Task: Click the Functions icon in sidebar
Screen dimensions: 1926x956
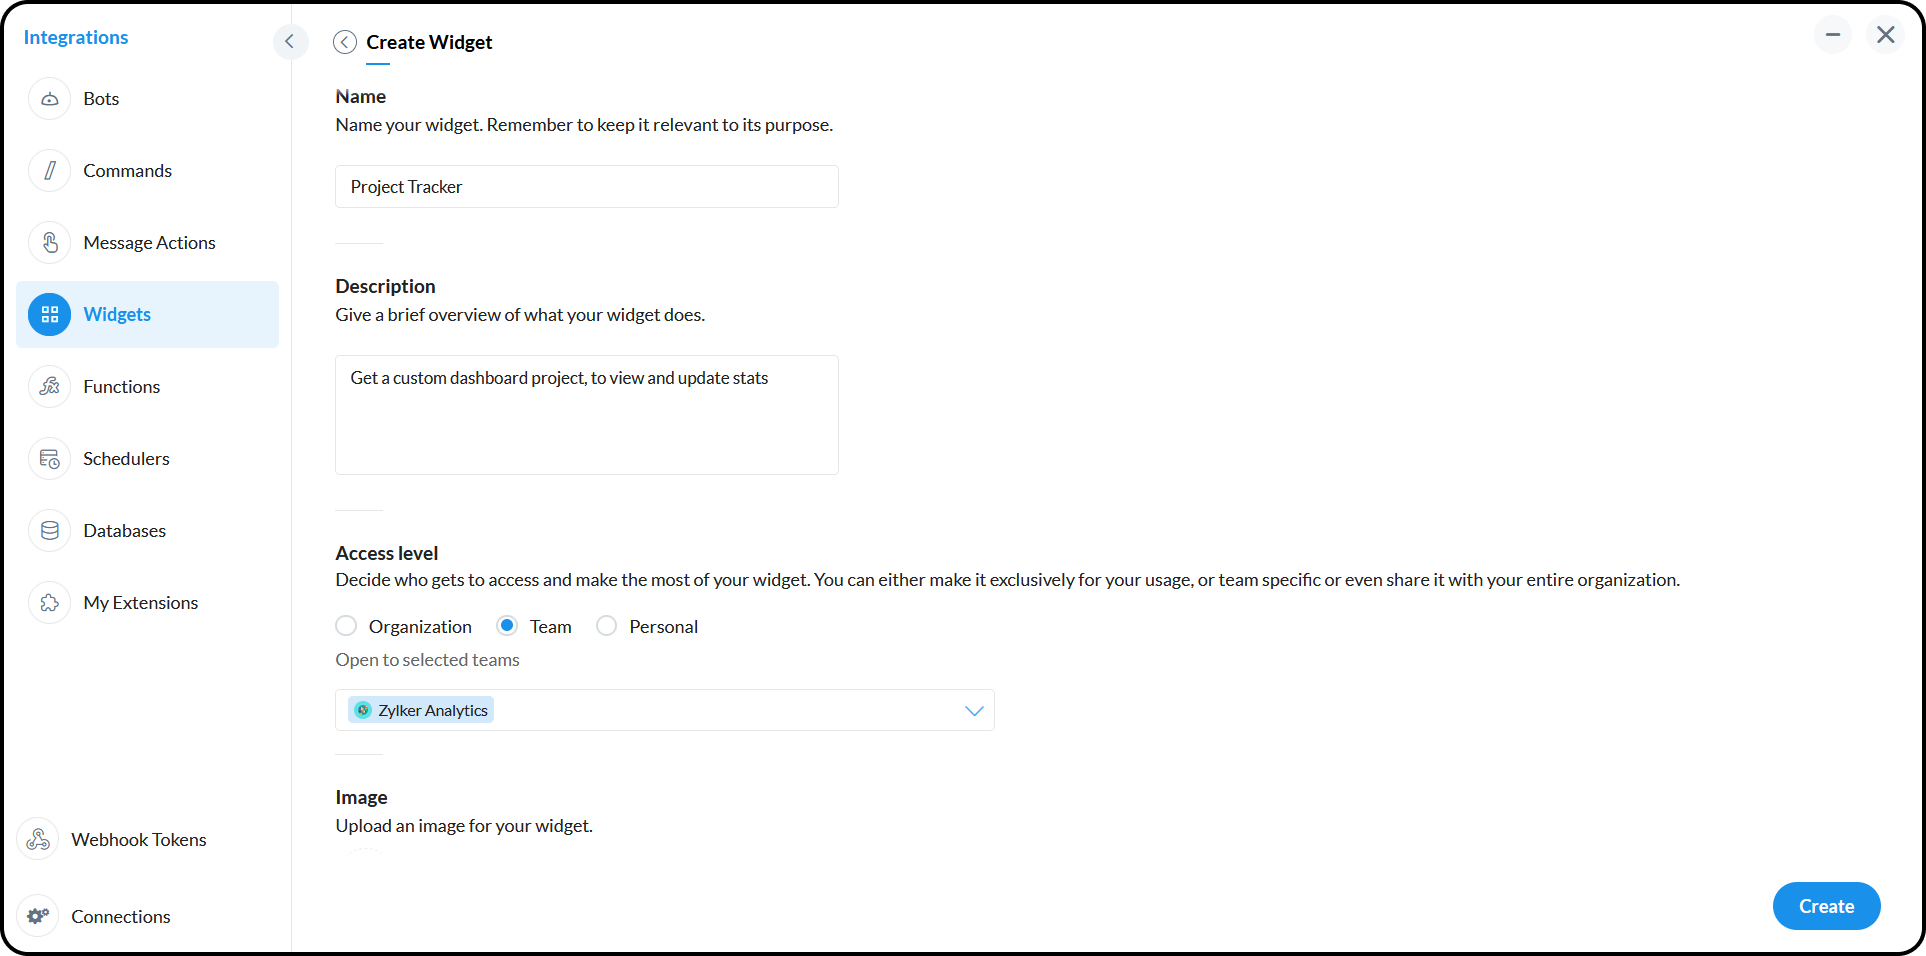Action: click(x=50, y=387)
